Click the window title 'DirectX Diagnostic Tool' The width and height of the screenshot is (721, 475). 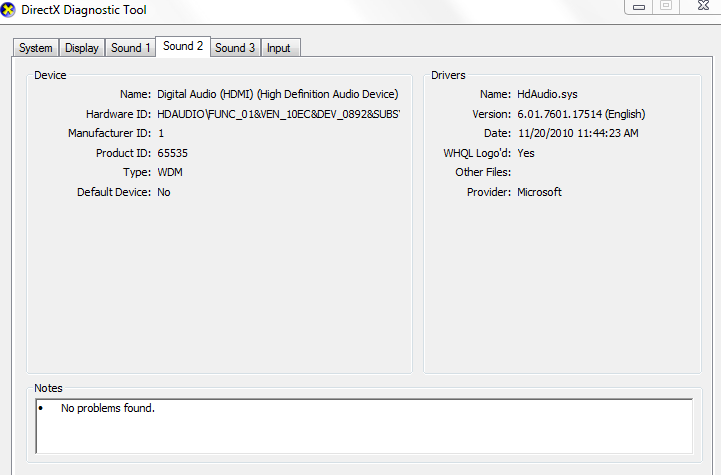(x=84, y=10)
